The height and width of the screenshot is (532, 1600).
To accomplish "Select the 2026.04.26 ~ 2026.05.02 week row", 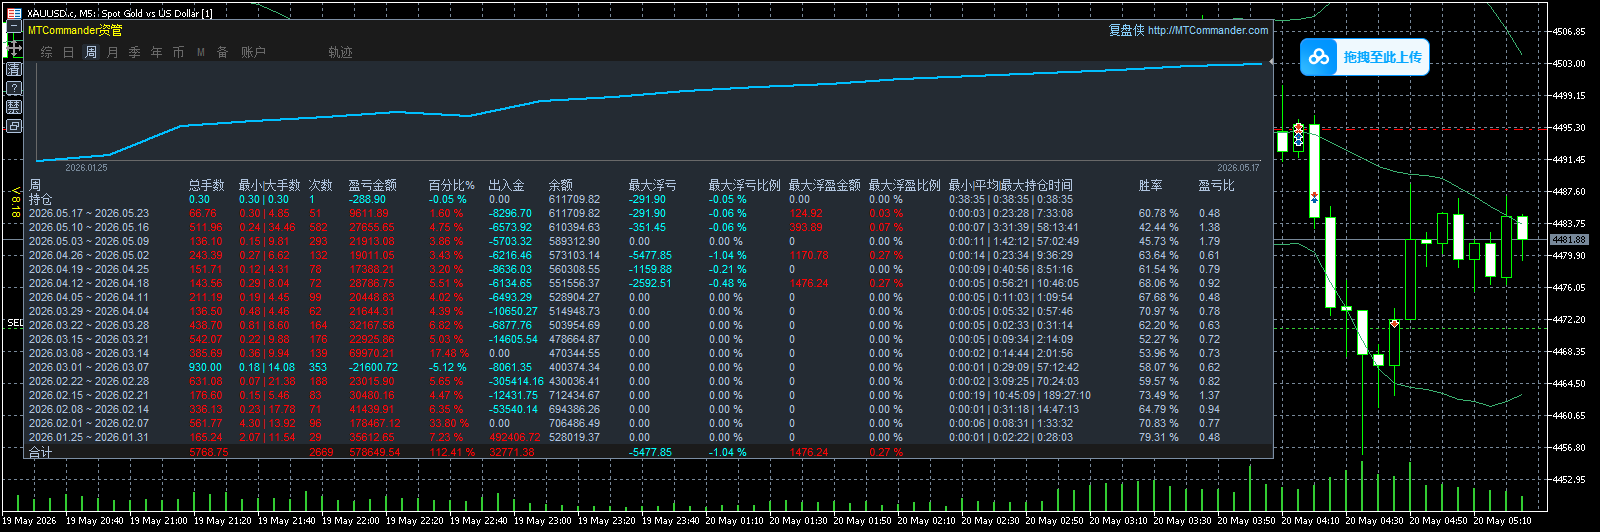I will pyautogui.click(x=648, y=255).
